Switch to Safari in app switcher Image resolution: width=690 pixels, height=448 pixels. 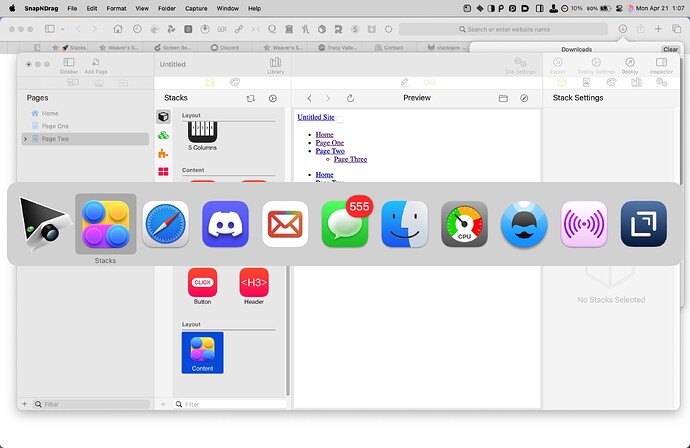(165, 224)
